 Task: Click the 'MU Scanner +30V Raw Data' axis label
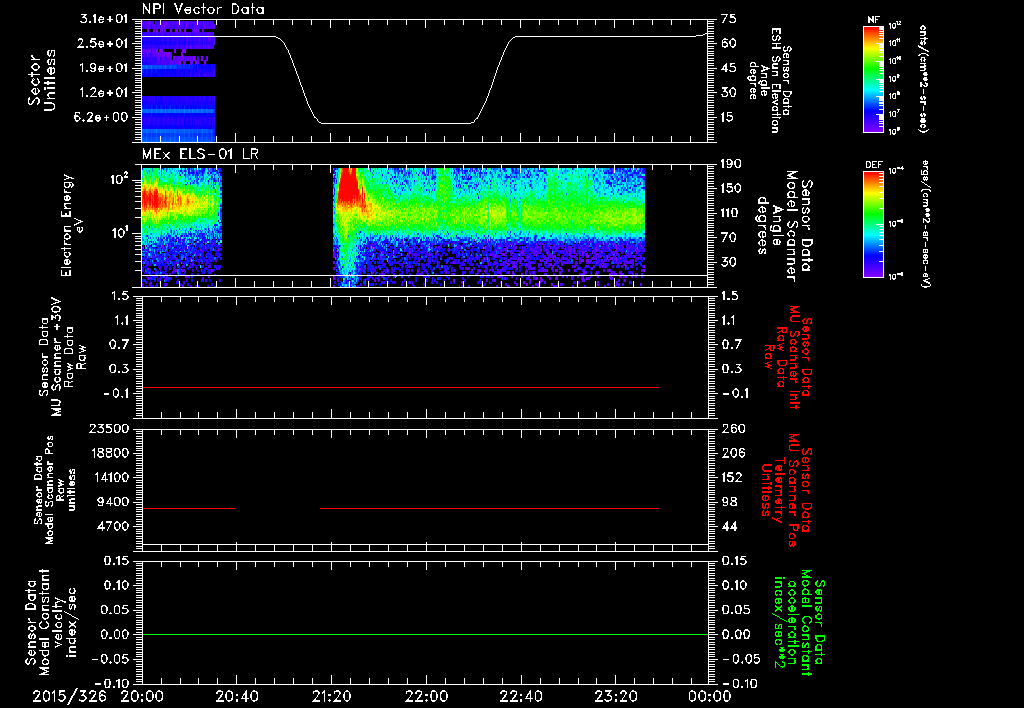[x=63, y=357]
